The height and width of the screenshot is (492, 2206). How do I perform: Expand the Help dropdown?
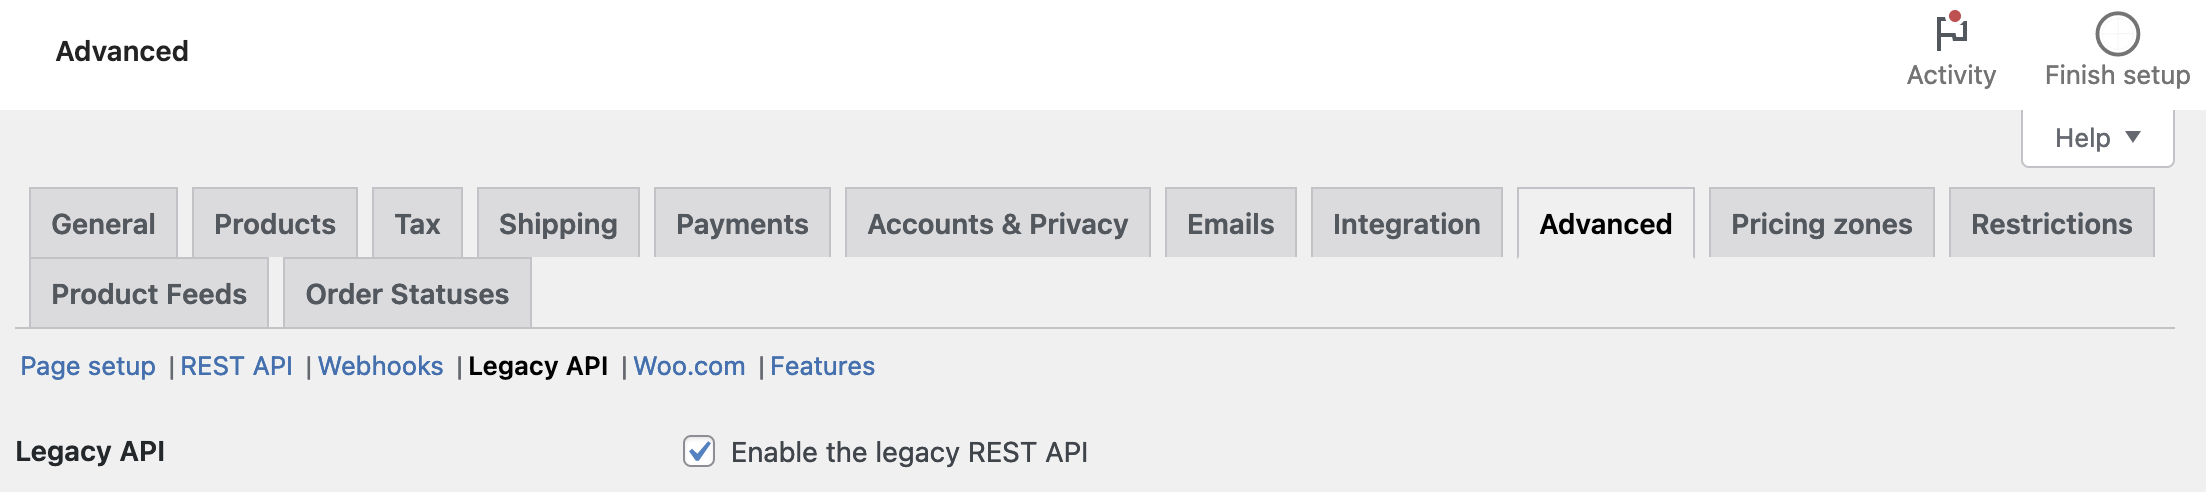(2097, 138)
